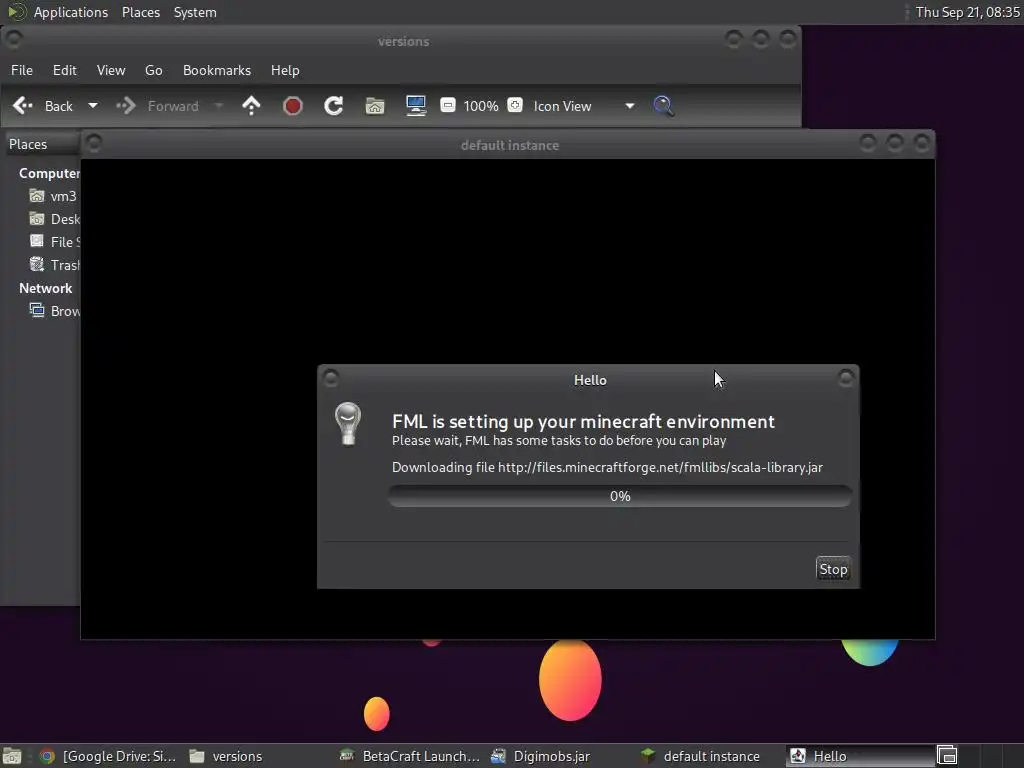Click the 0% download progress bar
The image size is (1024, 768).
pyautogui.click(x=620, y=496)
